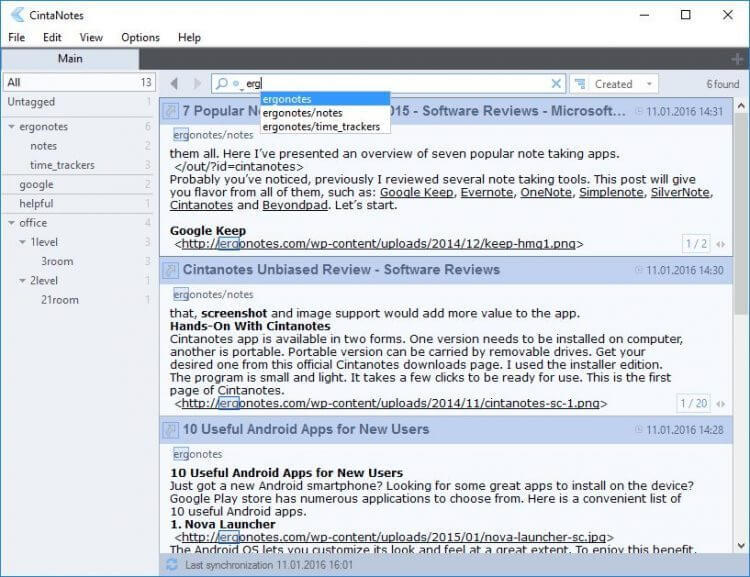Collapse the office tag tree

point(11,223)
